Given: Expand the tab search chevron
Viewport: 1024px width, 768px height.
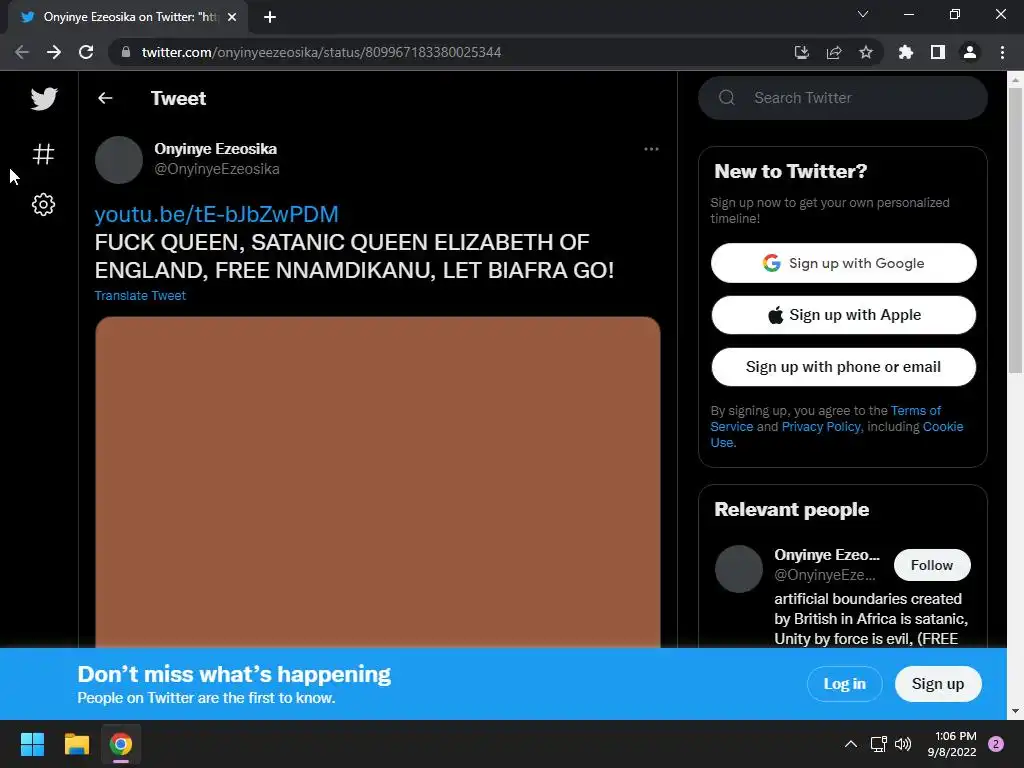Looking at the screenshot, I should coord(863,14).
